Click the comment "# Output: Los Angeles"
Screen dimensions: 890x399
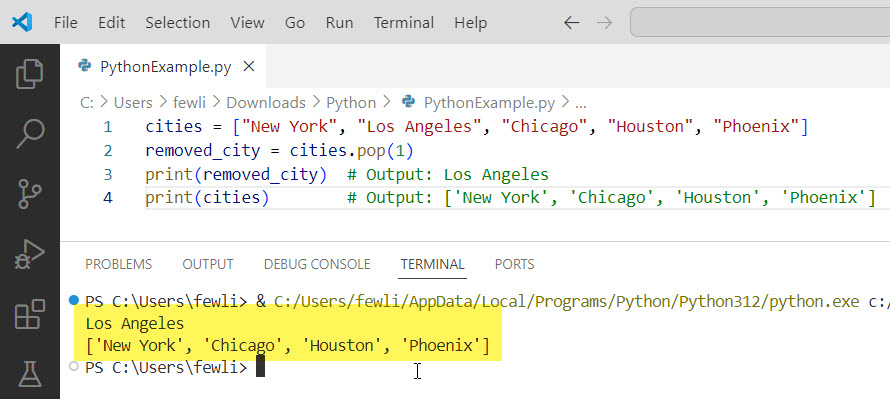point(448,174)
